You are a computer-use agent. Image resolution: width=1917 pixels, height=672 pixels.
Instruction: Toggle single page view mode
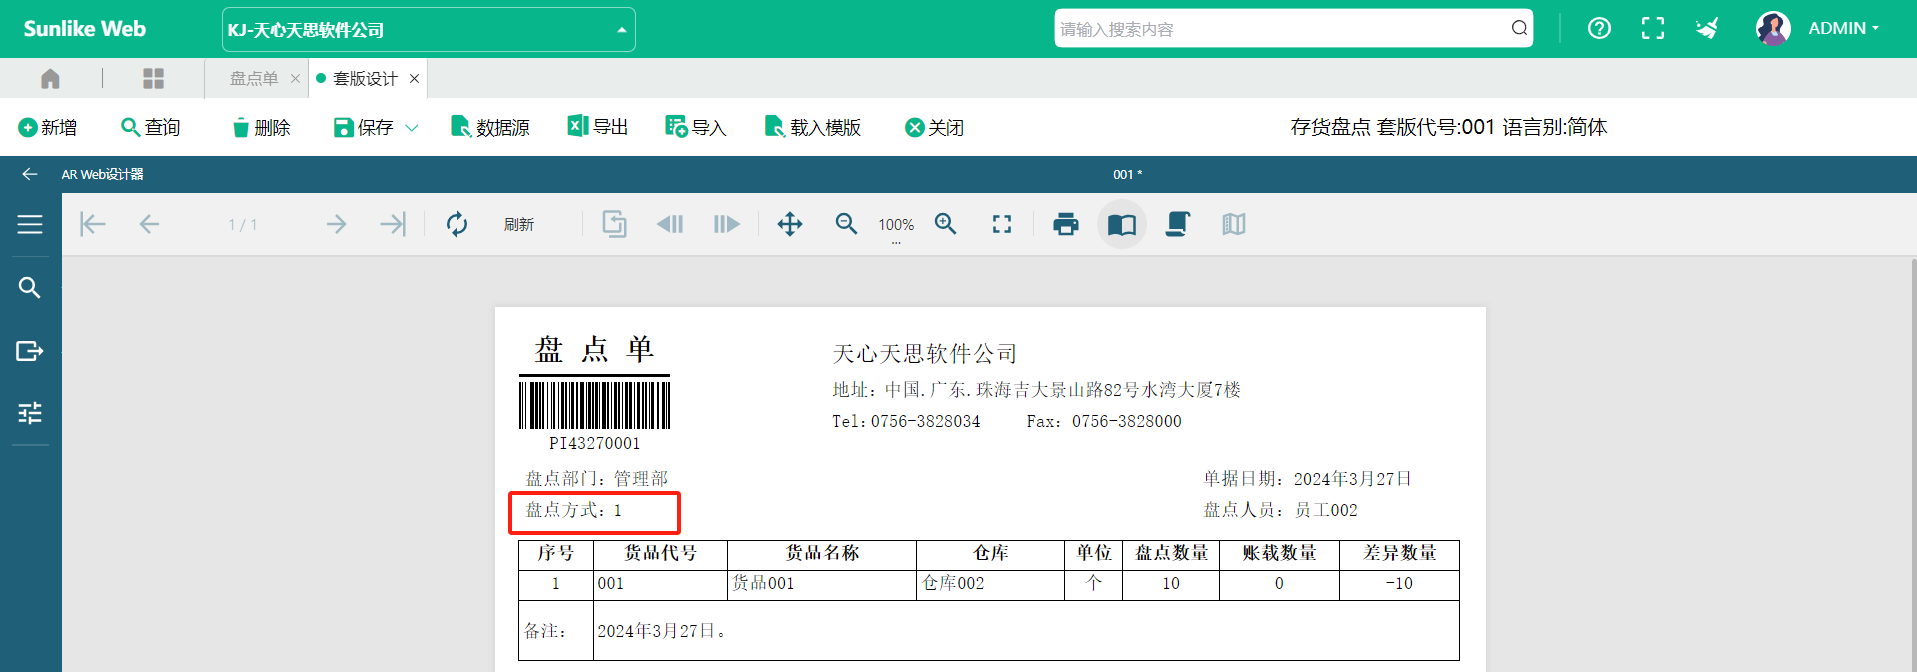click(x=1122, y=224)
